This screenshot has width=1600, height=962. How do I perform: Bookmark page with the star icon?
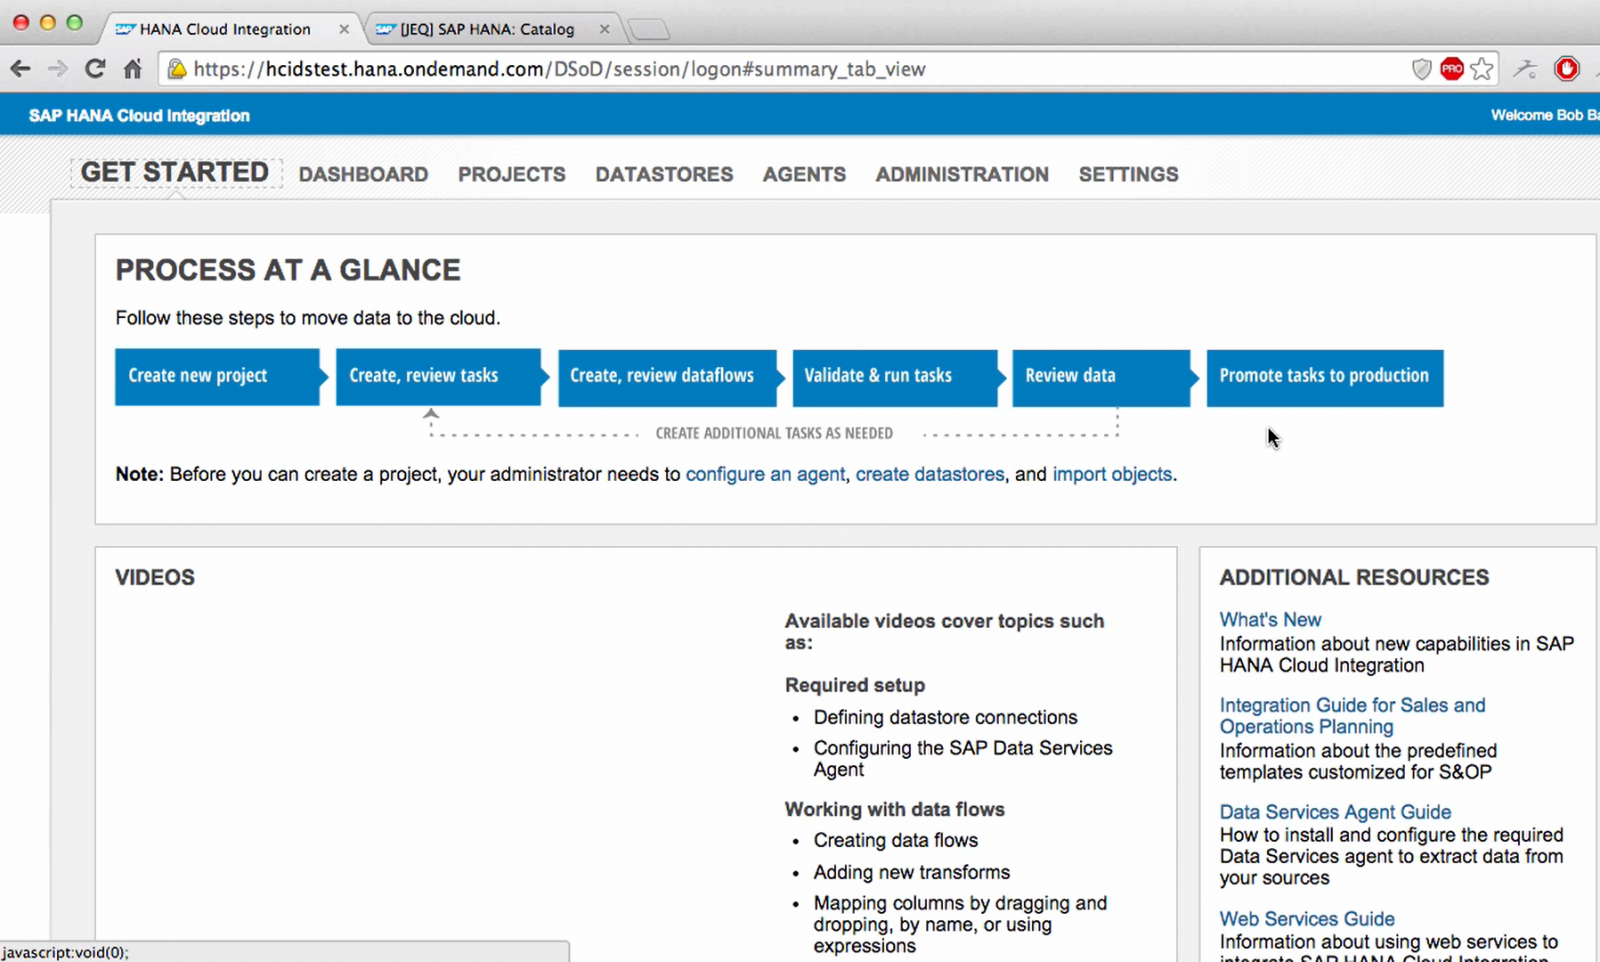click(x=1482, y=69)
